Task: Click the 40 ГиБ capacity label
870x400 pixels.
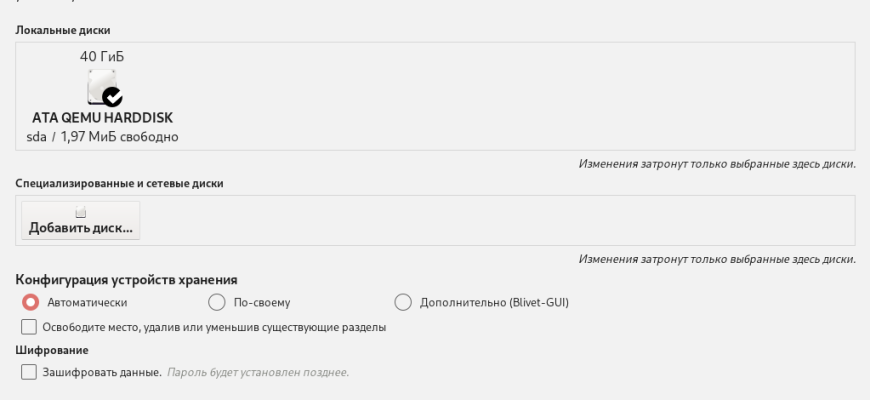Action: pos(102,56)
